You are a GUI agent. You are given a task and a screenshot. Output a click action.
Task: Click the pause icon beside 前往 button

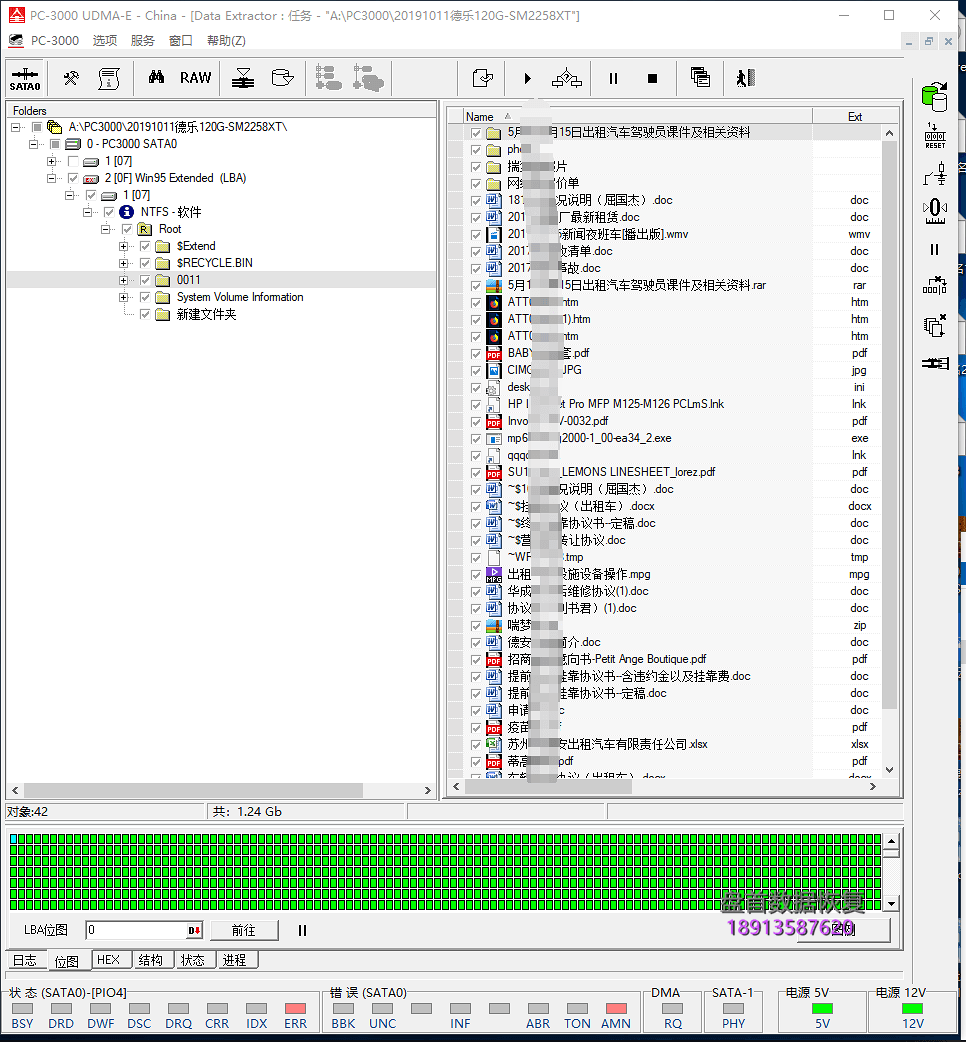pos(302,930)
